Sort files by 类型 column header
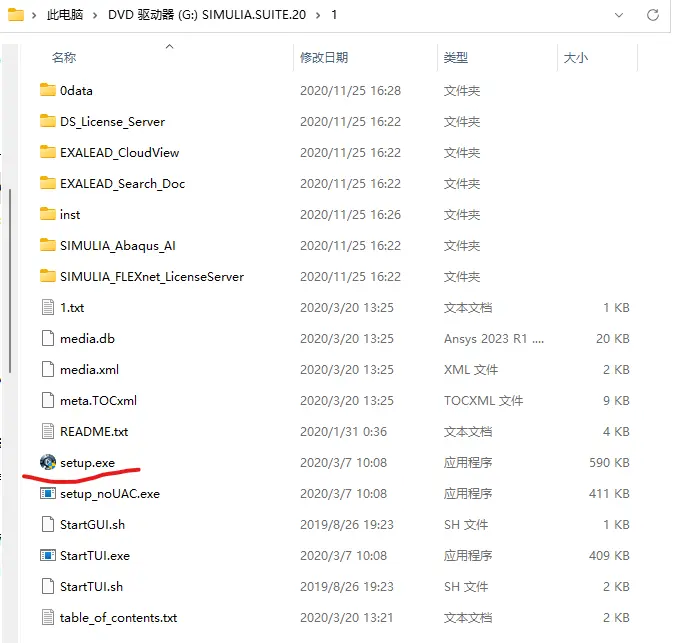Viewport: 683px width, 643px height. [456, 58]
